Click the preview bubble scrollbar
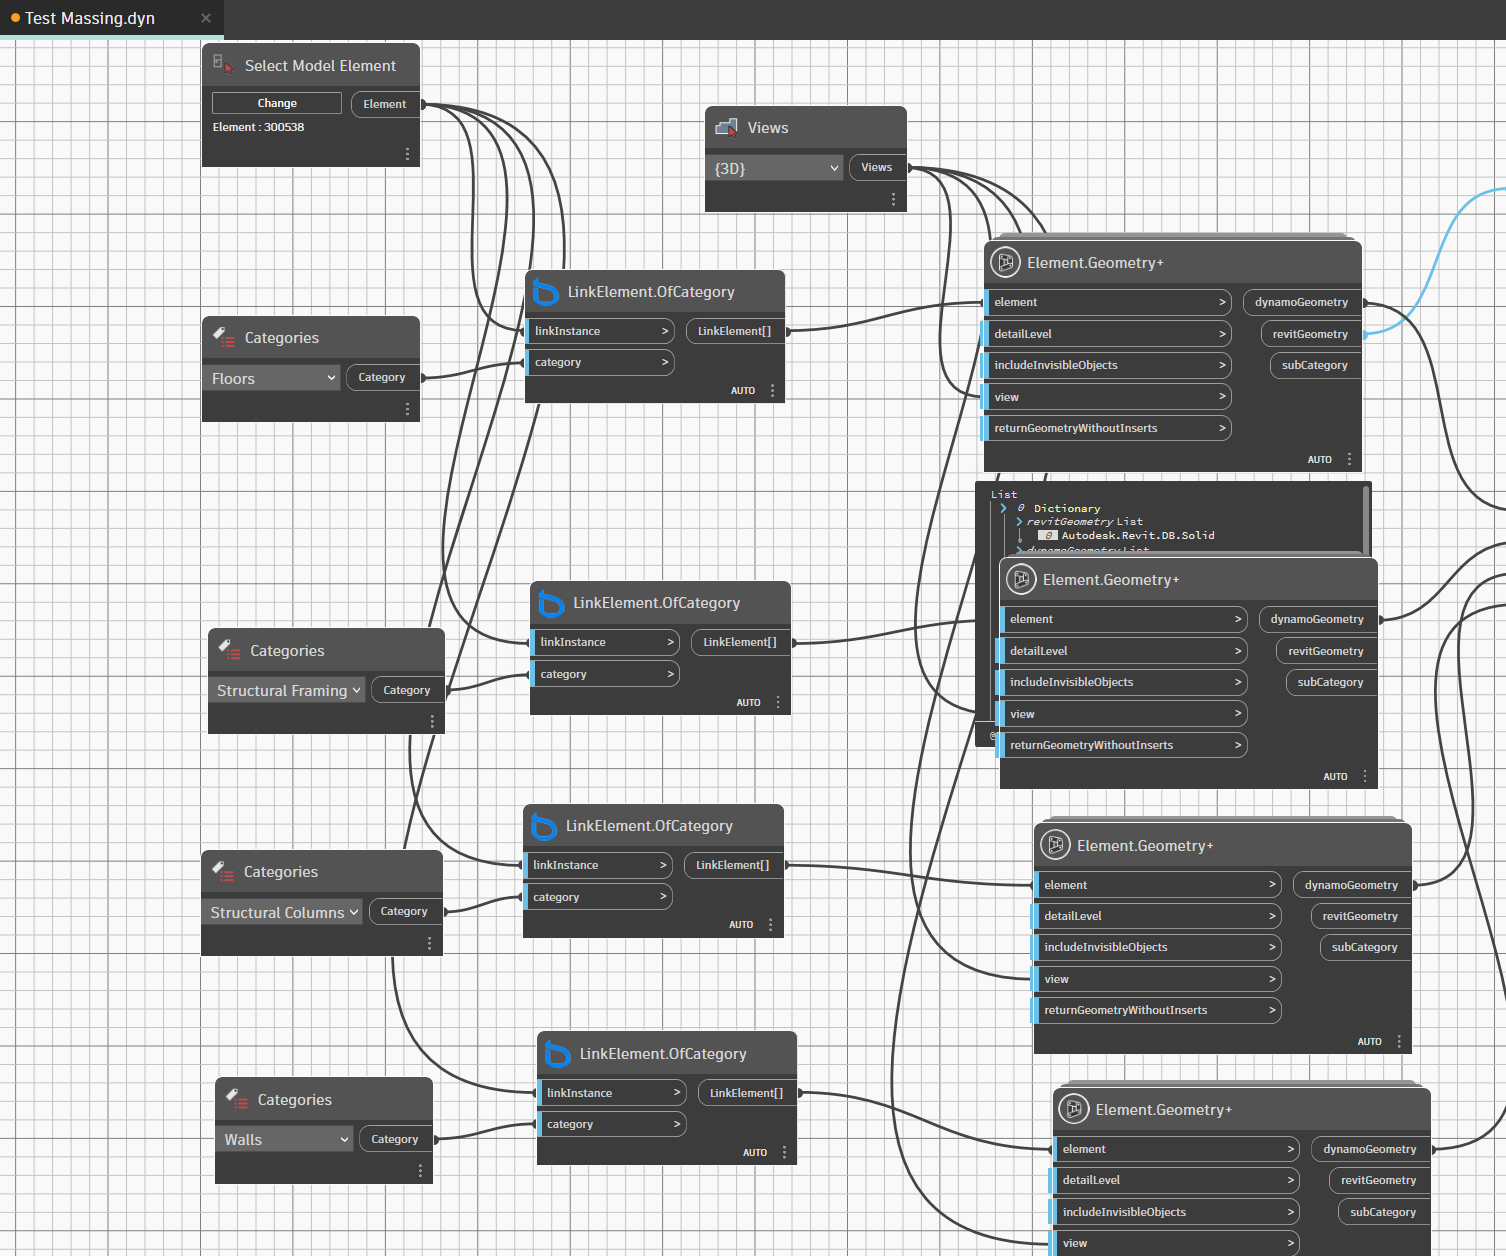 pyautogui.click(x=1366, y=518)
